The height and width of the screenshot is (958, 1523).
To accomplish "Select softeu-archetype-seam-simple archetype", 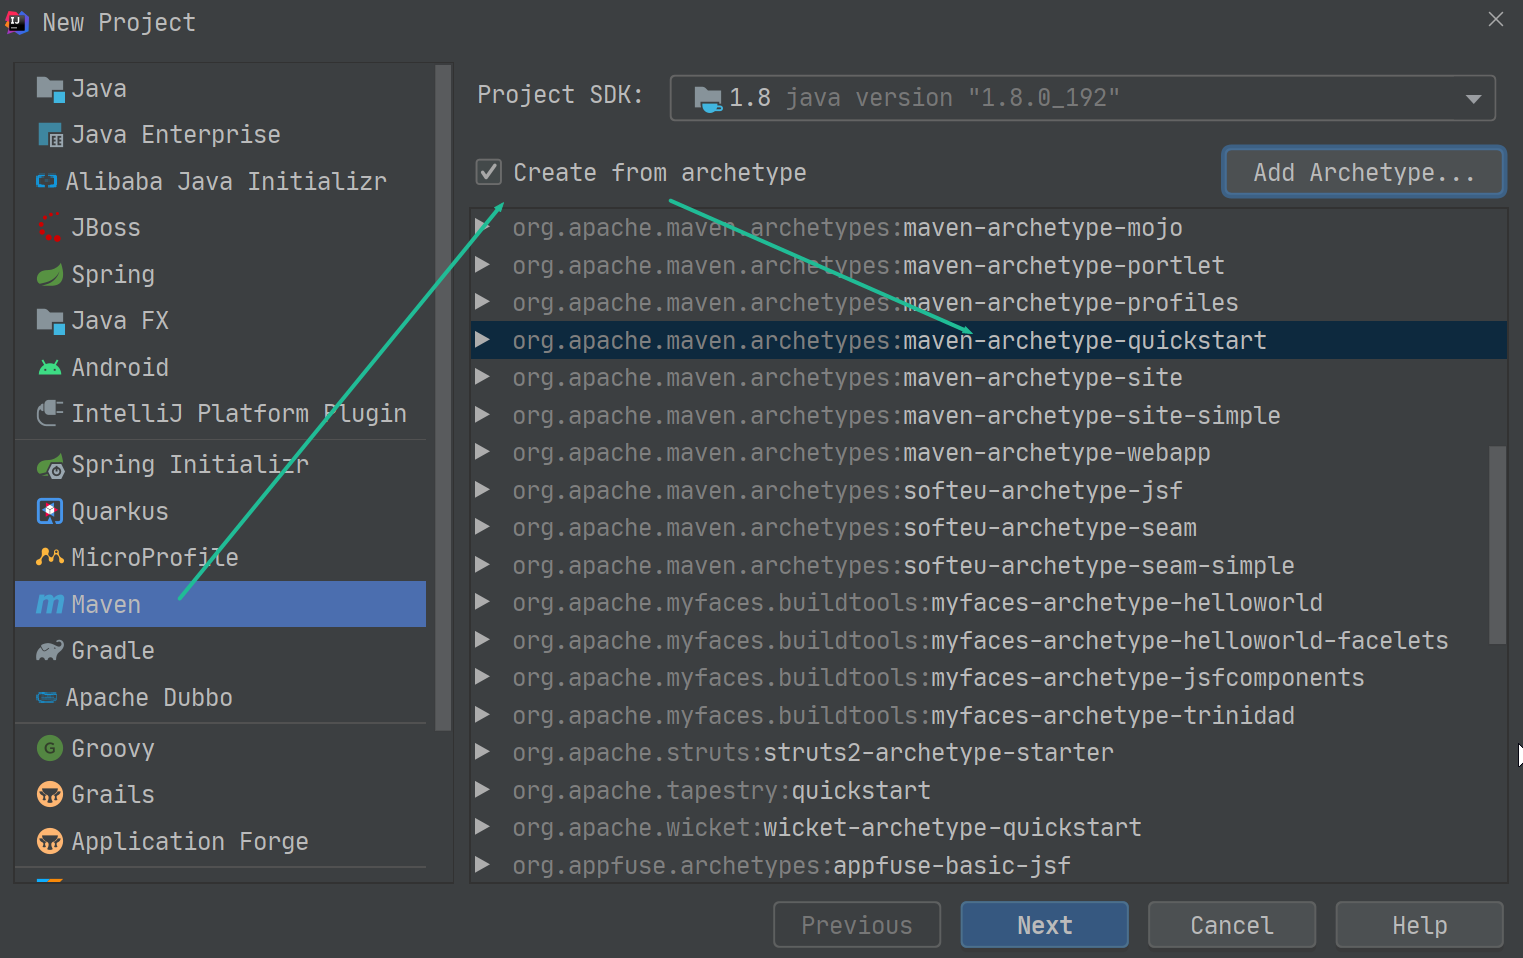I will [x=989, y=565].
